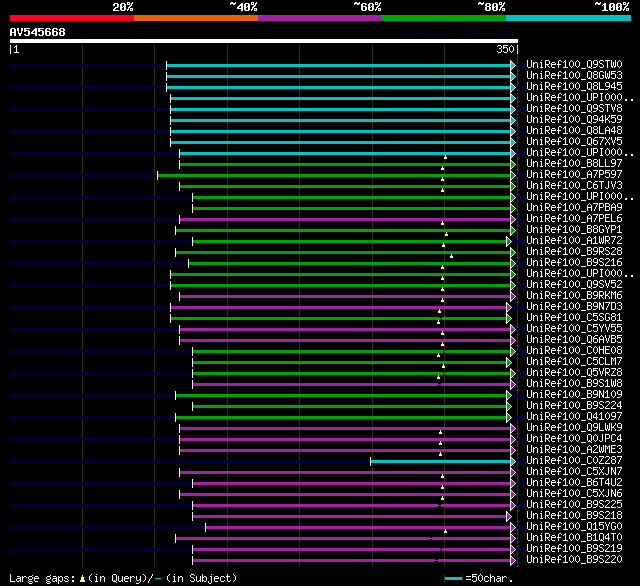Click the red 20% identity legend segment

72,18
